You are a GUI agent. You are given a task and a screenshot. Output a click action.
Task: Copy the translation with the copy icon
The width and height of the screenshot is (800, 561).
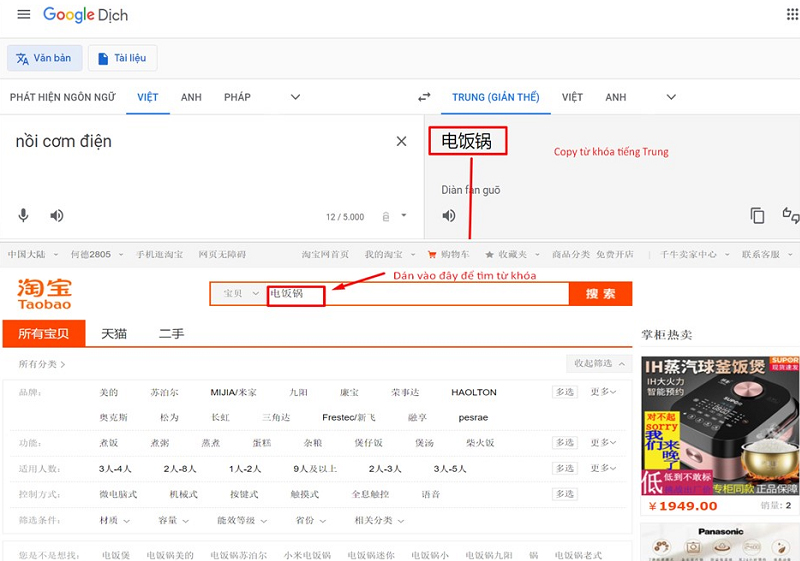[x=757, y=216]
